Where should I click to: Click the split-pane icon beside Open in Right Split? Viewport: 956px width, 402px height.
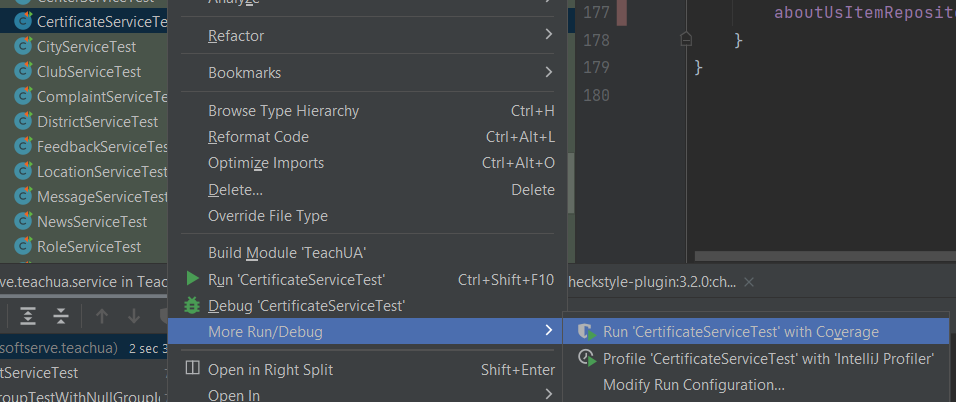pos(192,368)
